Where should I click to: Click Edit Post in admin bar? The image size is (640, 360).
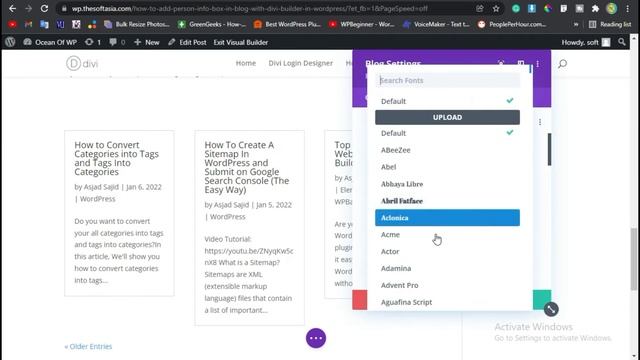[187, 42]
